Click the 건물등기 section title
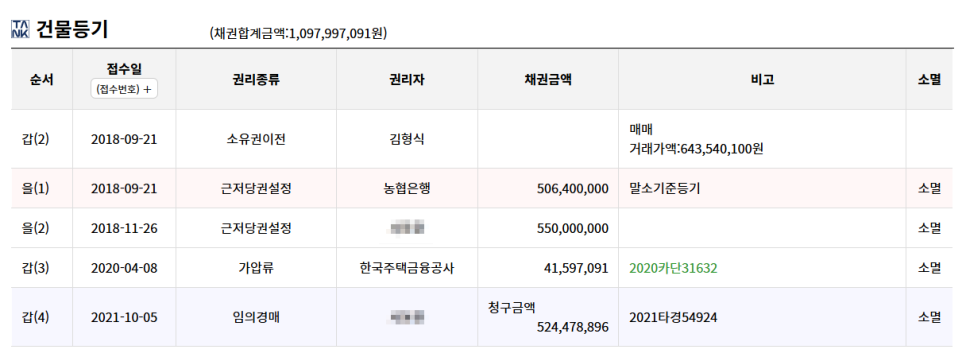Screen dimensions: 966x361 point(72,29)
